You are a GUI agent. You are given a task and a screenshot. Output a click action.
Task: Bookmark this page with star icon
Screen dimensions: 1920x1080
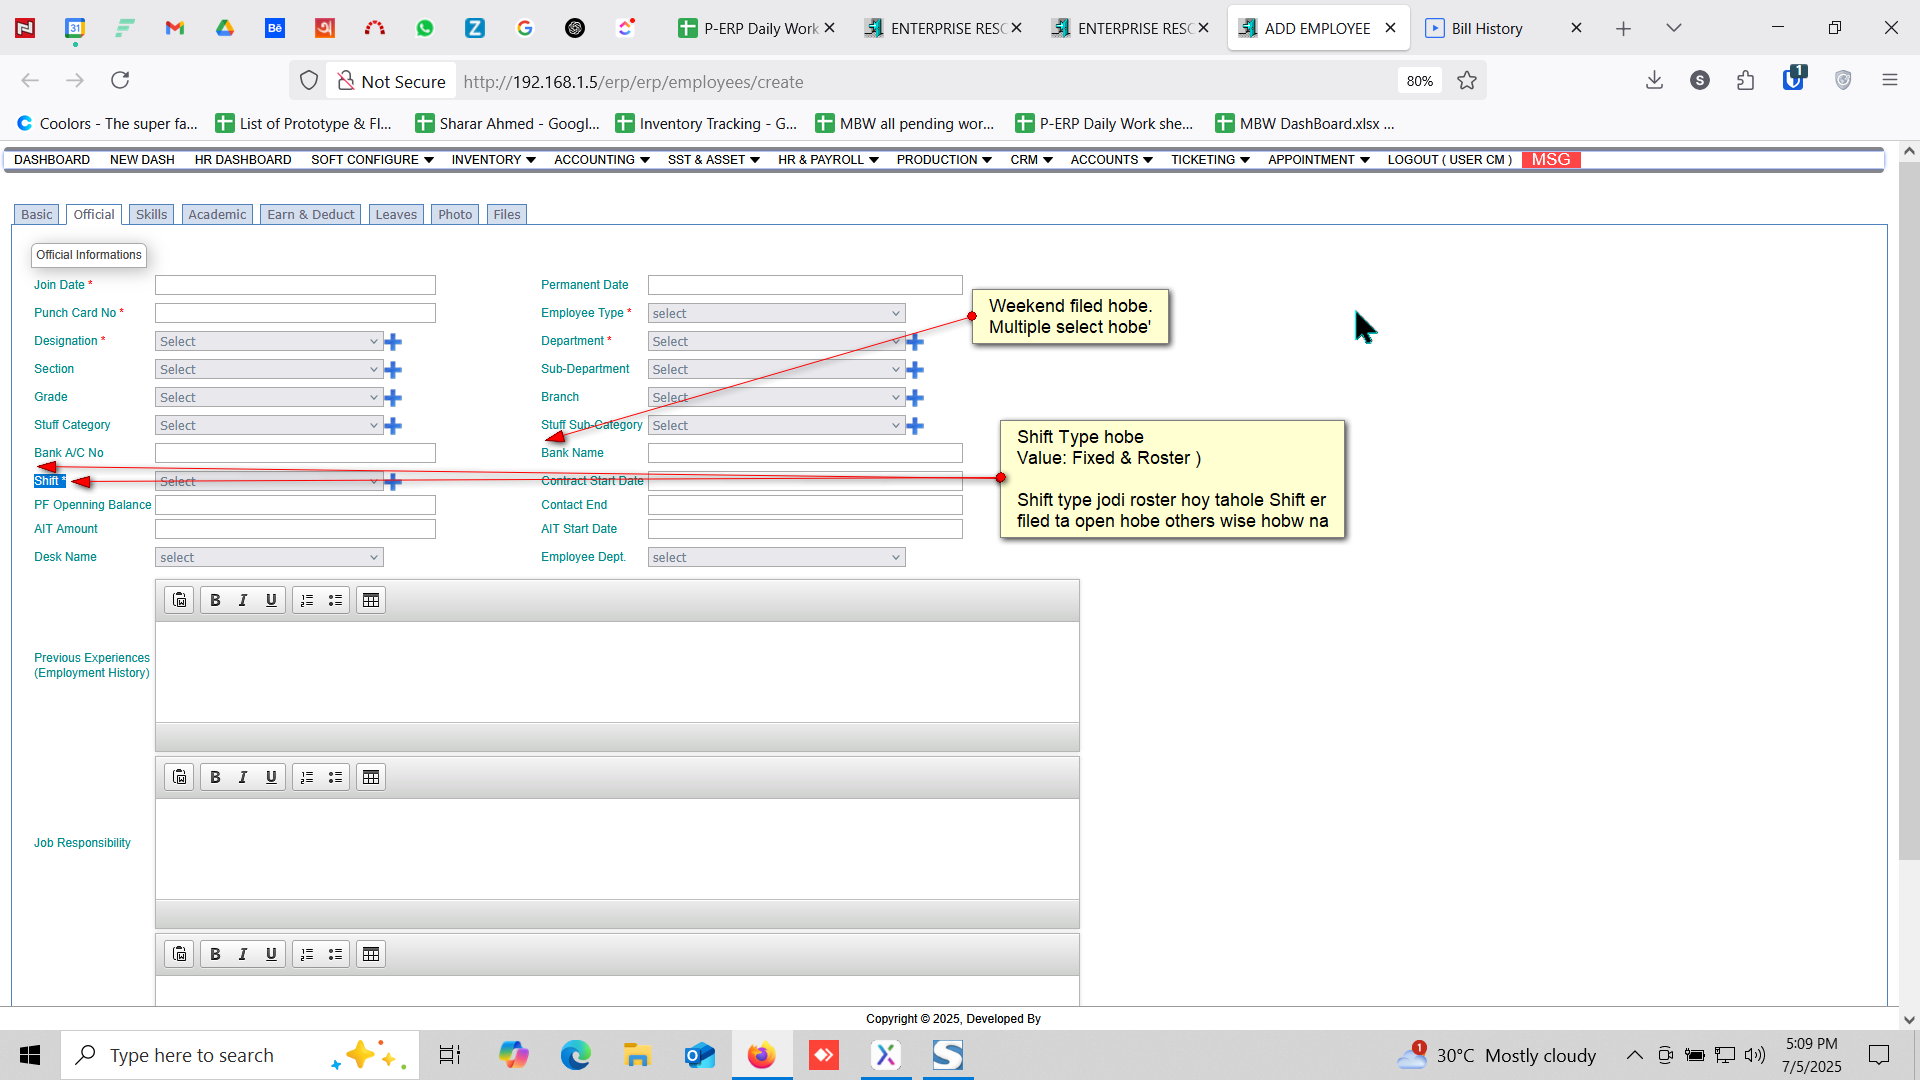click(x=1467, y=81)
